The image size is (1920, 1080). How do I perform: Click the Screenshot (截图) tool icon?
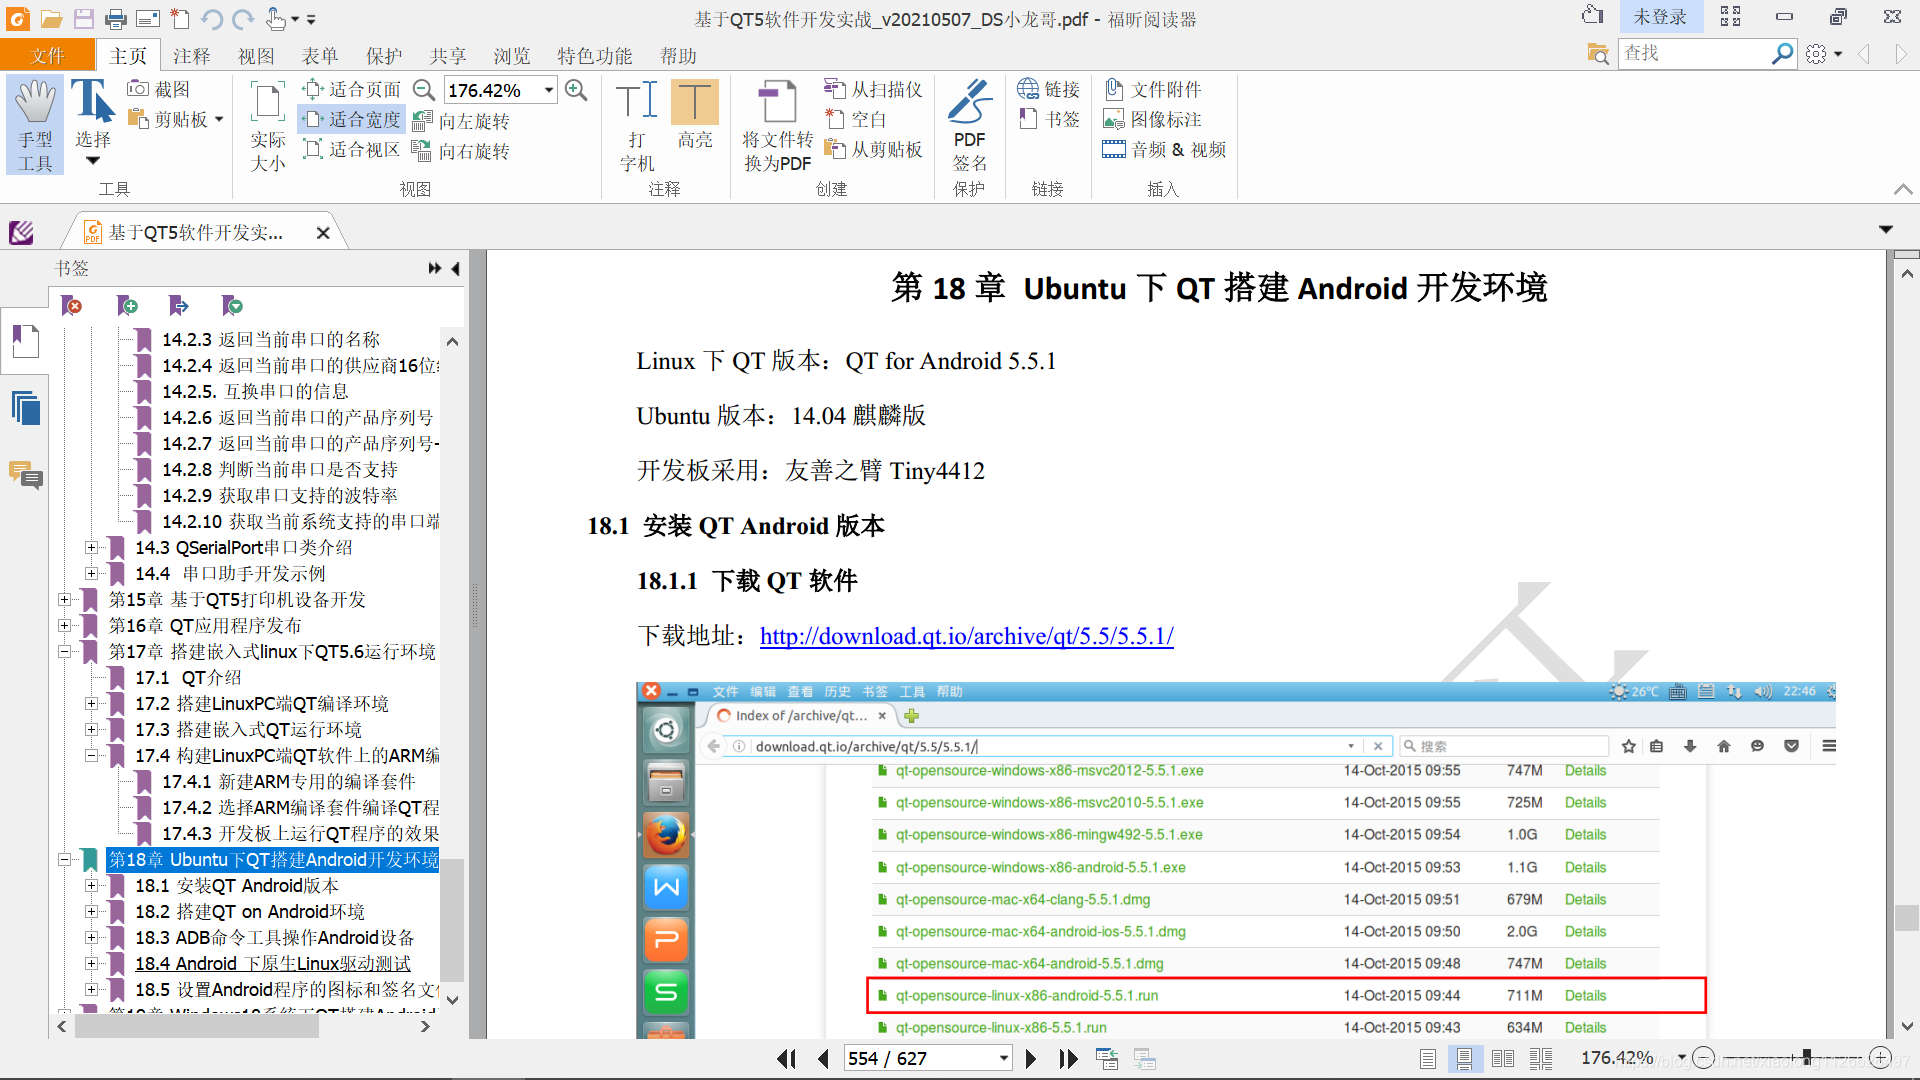[x=138, y=89]
